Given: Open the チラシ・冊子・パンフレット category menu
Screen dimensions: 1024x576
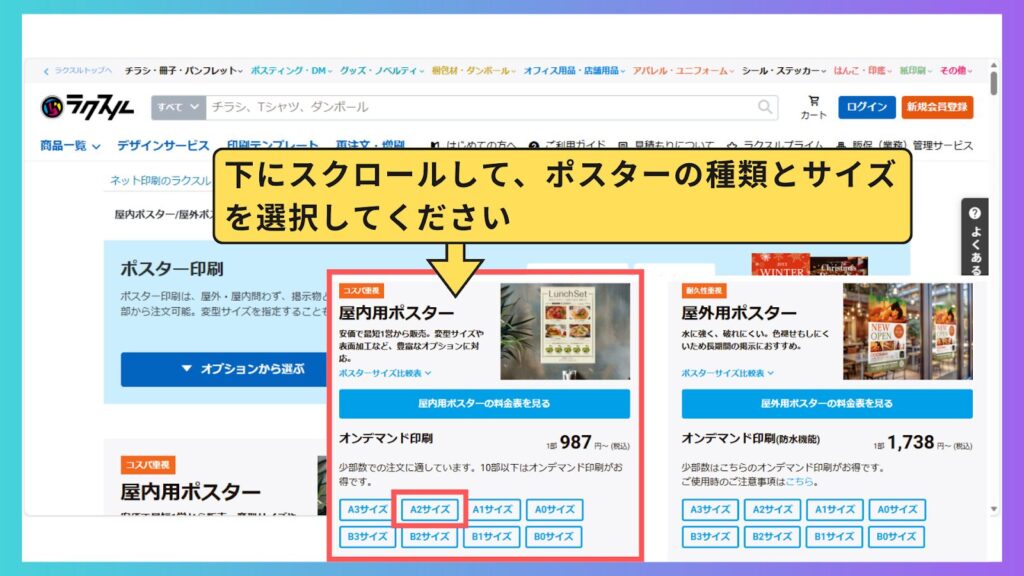Looking at the screenshot, I should (183, 71).
